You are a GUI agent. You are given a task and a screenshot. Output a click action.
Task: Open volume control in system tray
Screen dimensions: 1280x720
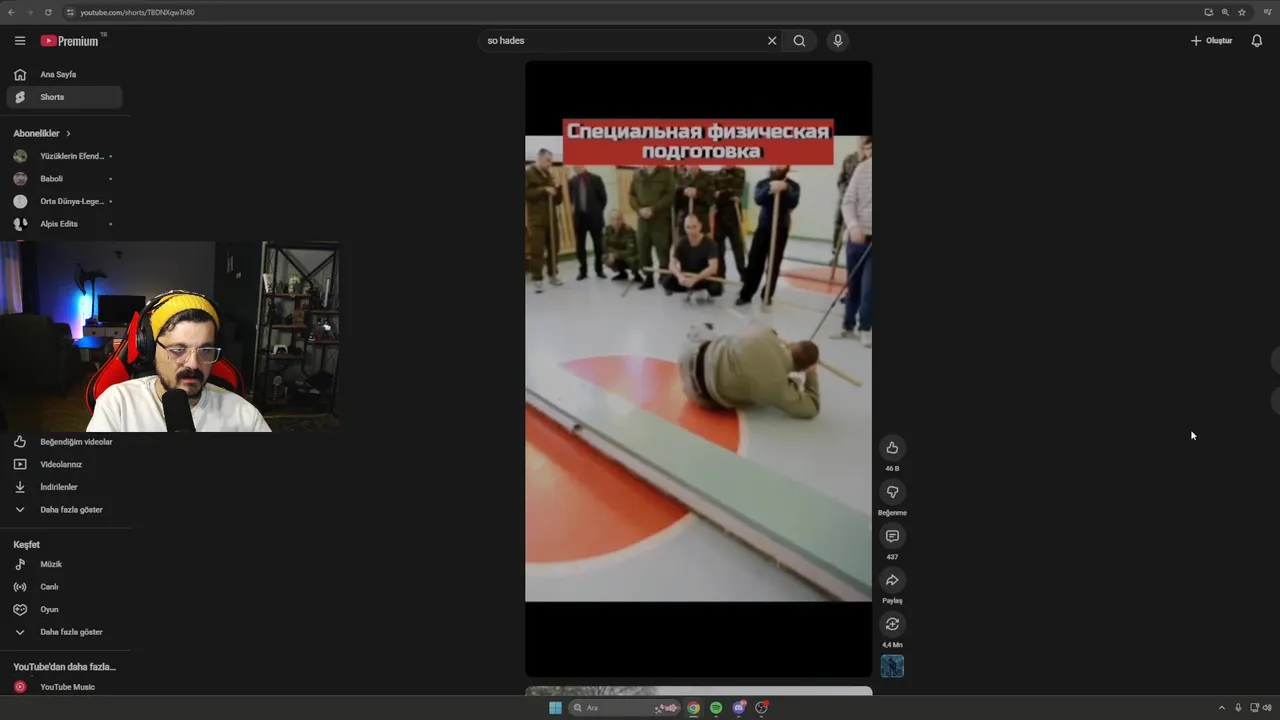(x=1267, y=708)
